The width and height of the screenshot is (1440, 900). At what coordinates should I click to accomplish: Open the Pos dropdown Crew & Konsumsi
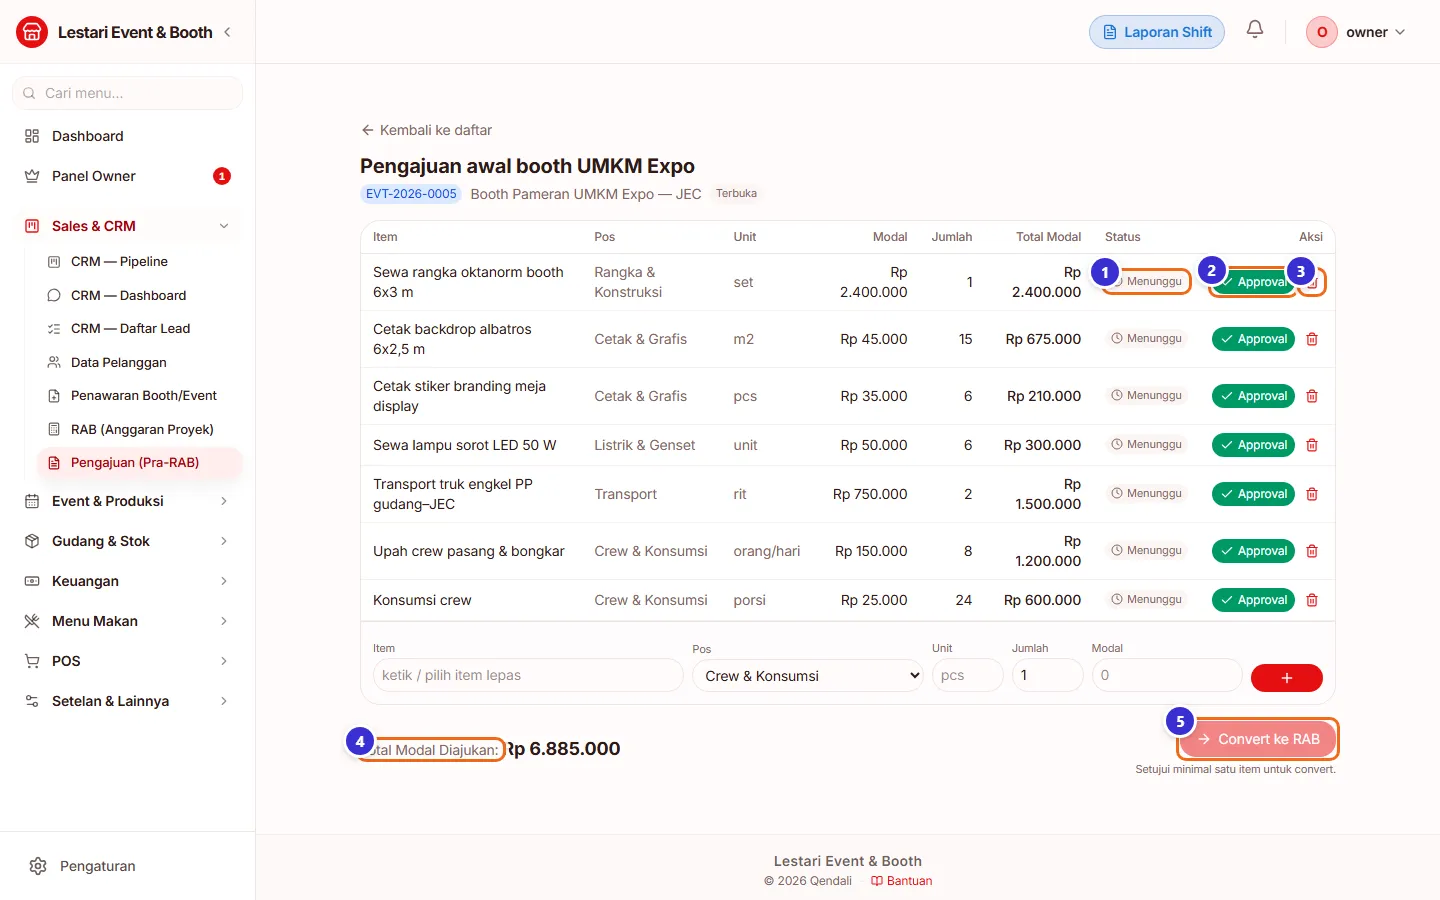click(x=808, y=676)
